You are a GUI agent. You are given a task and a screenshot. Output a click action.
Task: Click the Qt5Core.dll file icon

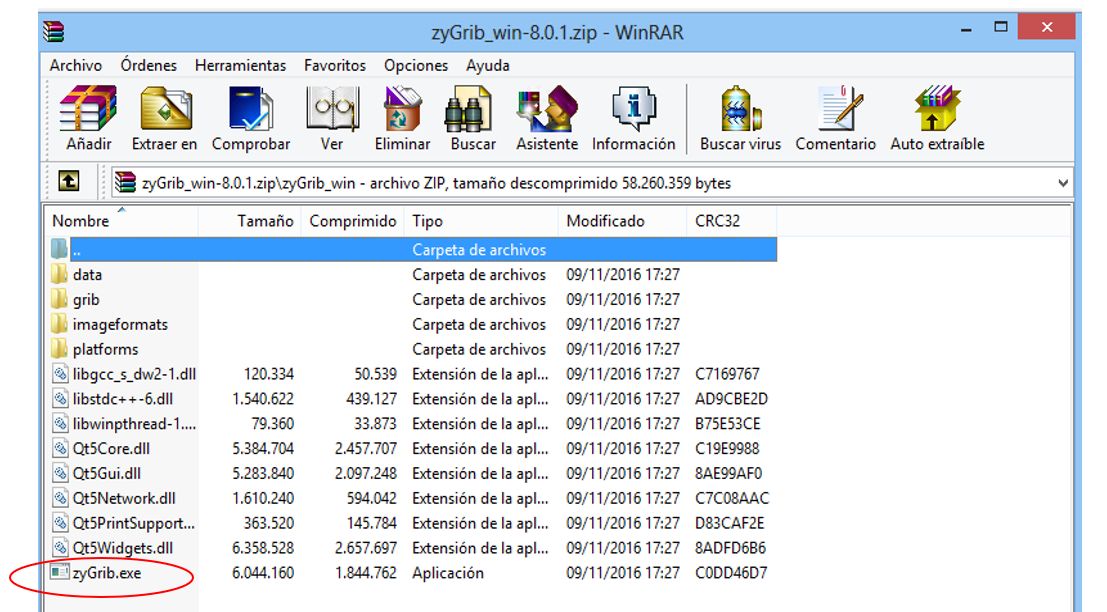[61, 448]
